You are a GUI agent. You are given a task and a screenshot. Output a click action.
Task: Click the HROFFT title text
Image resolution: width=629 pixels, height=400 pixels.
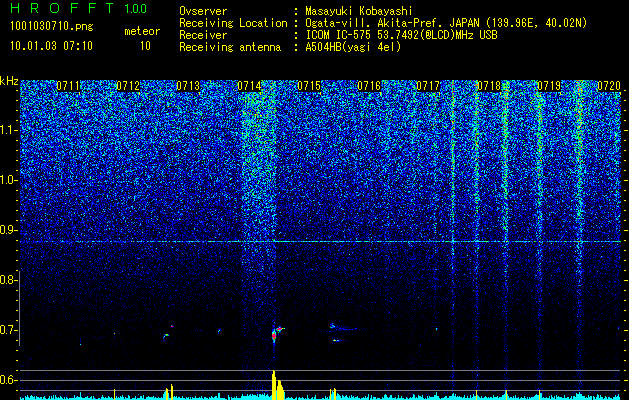click(63, 8)
